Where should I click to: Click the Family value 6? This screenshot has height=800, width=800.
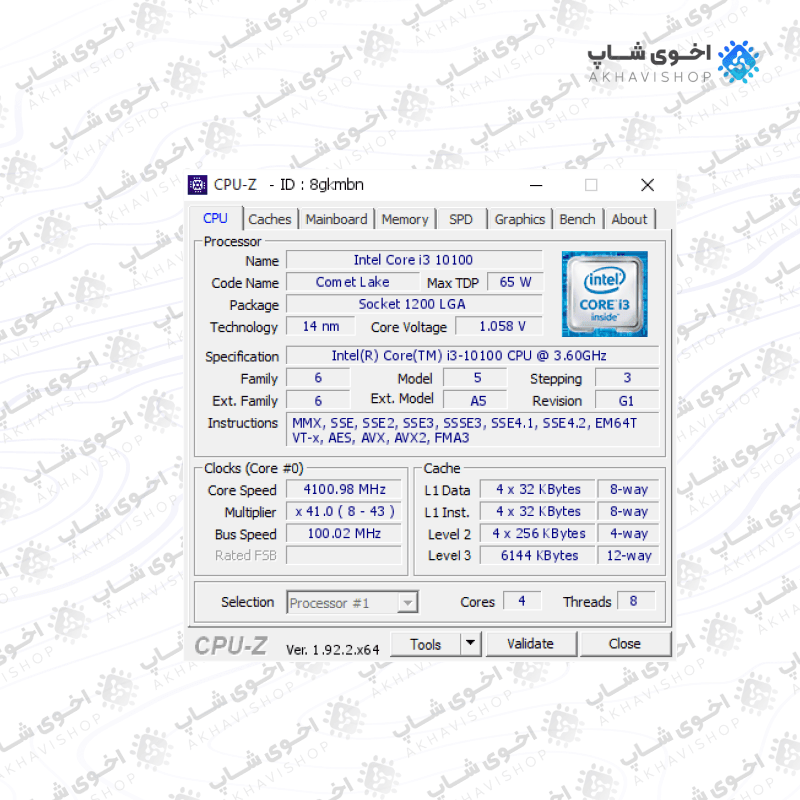[x=318, y=378]
